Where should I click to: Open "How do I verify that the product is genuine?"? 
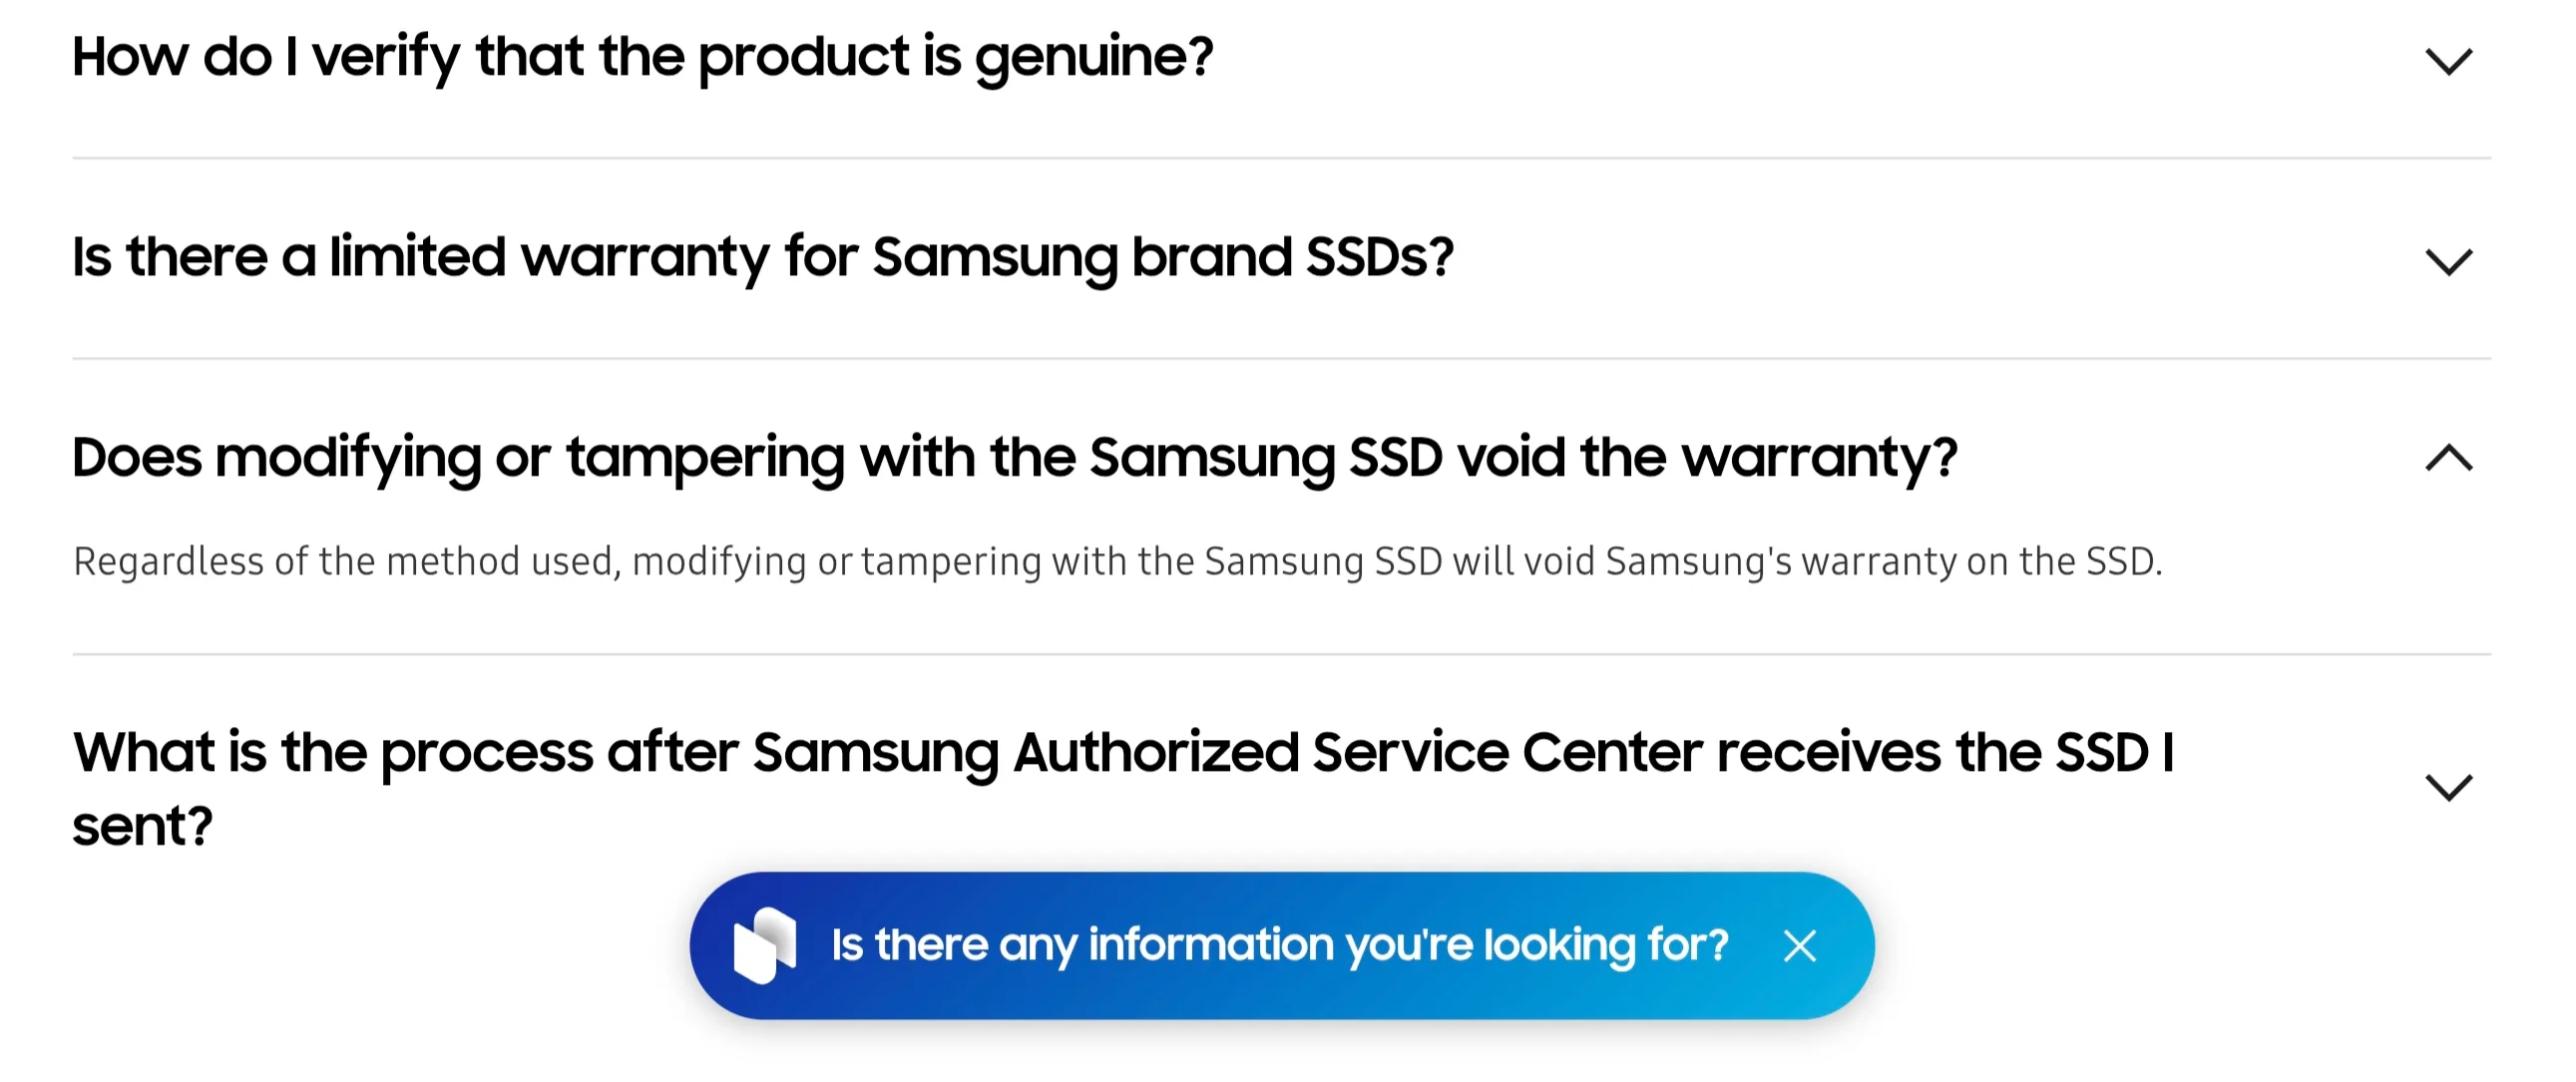tap(642, 57)
